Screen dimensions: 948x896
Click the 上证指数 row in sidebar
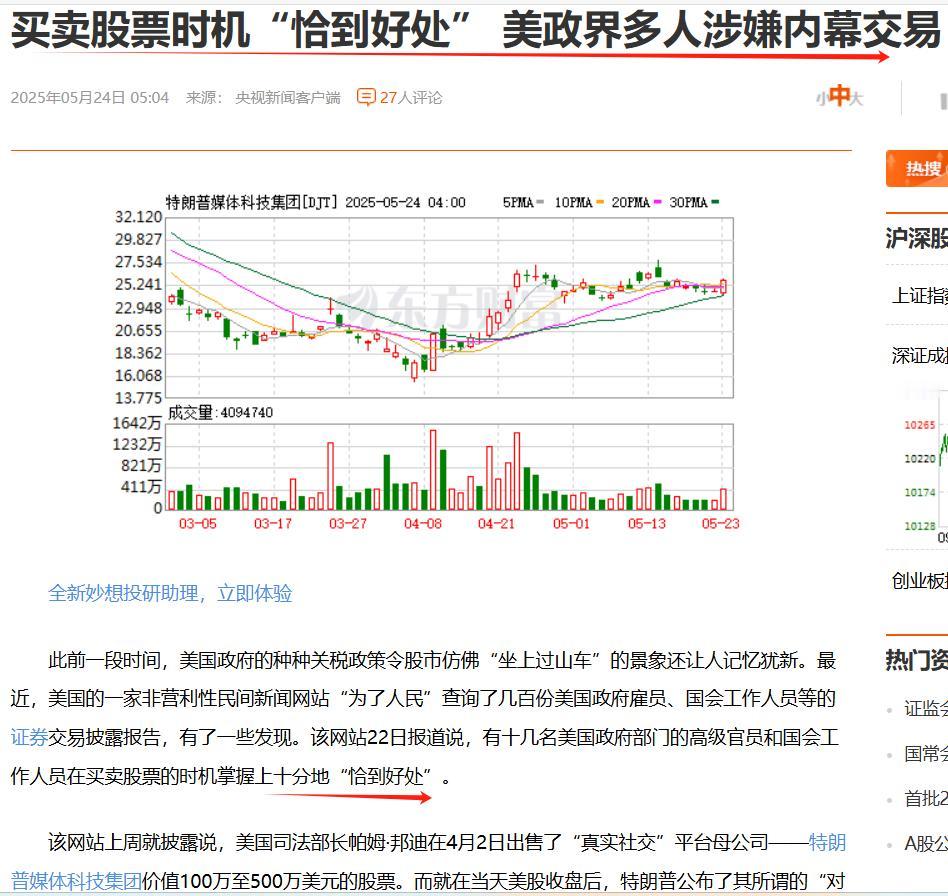pos(920,296)
